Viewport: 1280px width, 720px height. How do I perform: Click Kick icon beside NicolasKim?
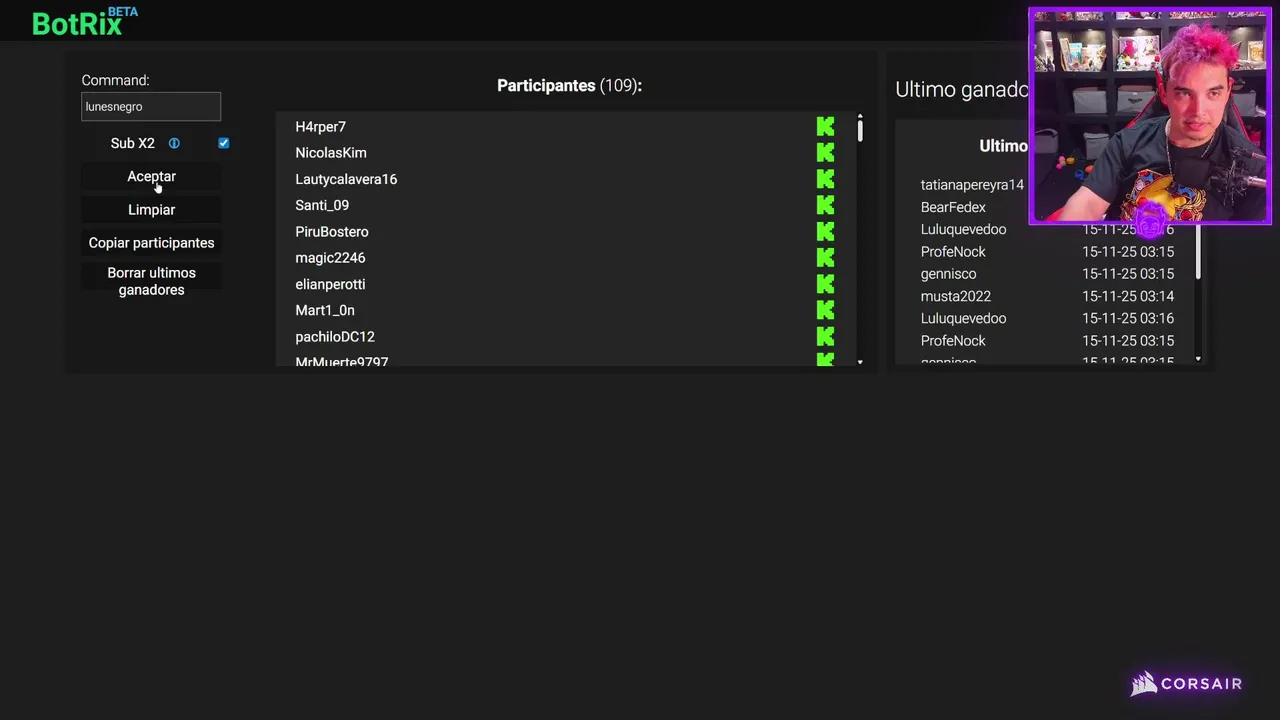point(825,153)
